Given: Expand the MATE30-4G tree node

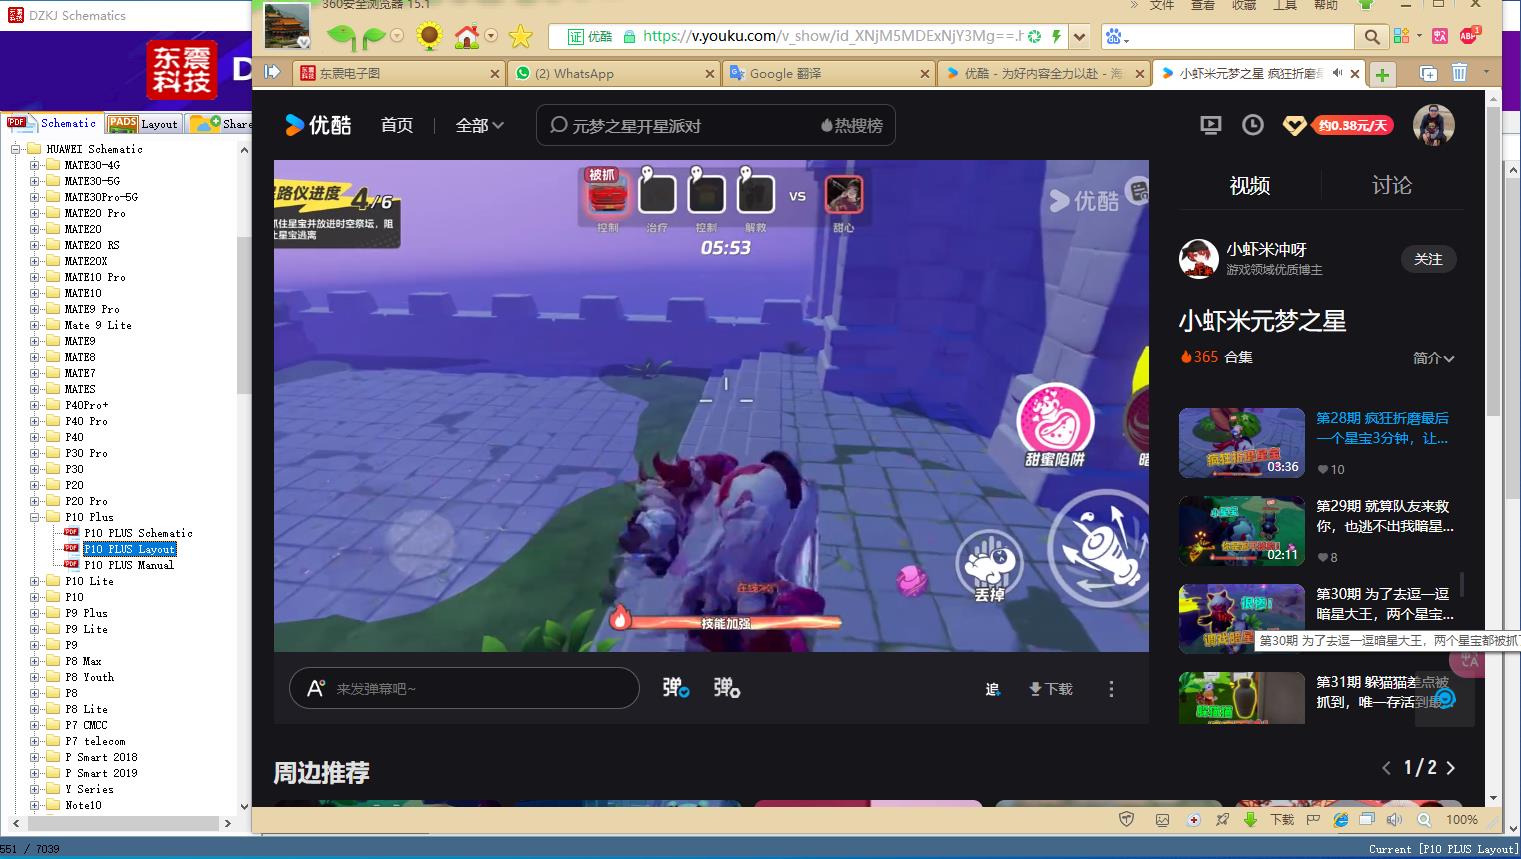Looking at the screenshot, I should pos(35,165).
